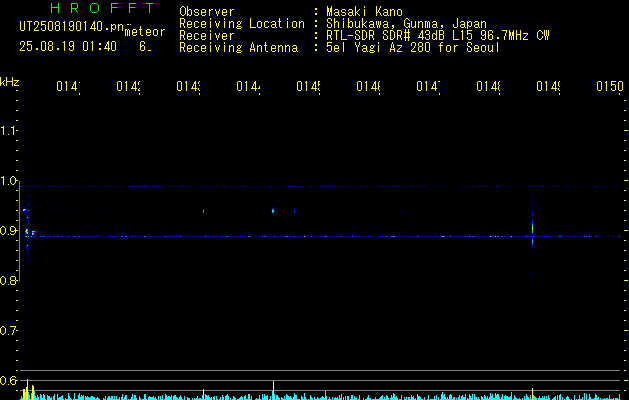
Task: Click the meteor echo cluster near 0140
Action: click(x=28, y=231)
